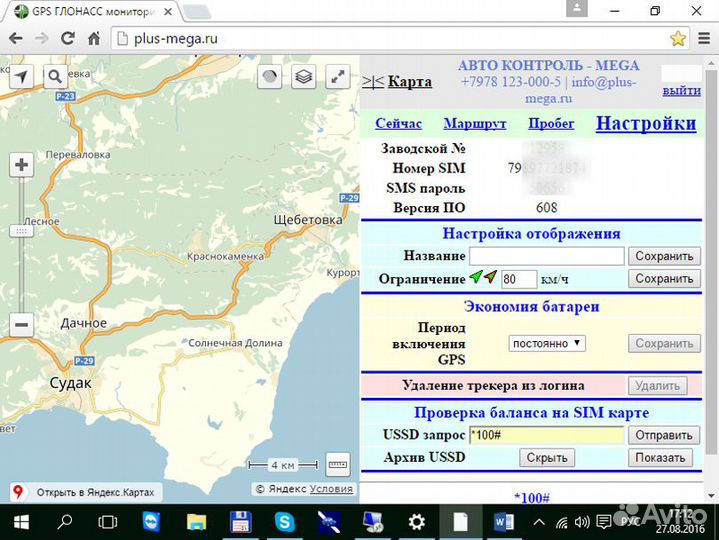The height and width of the screenshot is (540, 719).
Task: Open Skype from the taskbar
Action: click(284, 522)
